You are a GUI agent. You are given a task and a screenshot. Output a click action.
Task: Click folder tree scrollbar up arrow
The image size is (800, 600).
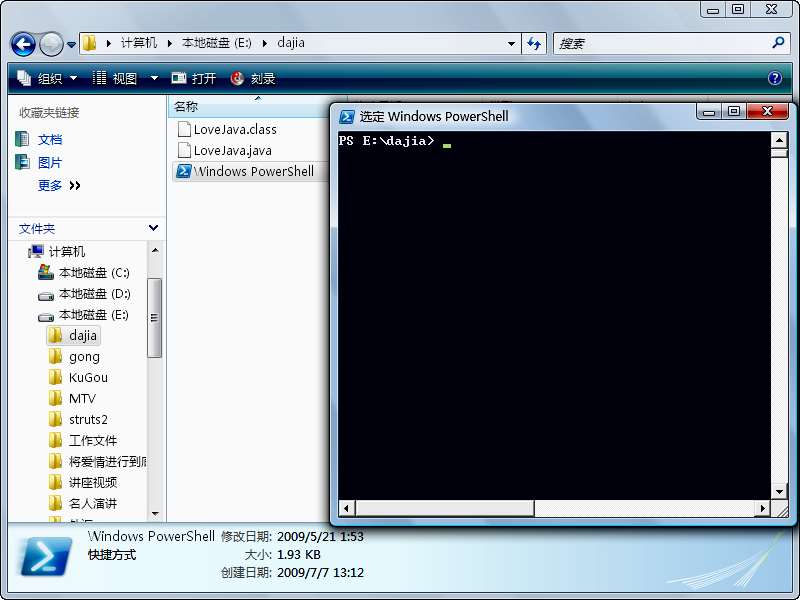point(155,250)
